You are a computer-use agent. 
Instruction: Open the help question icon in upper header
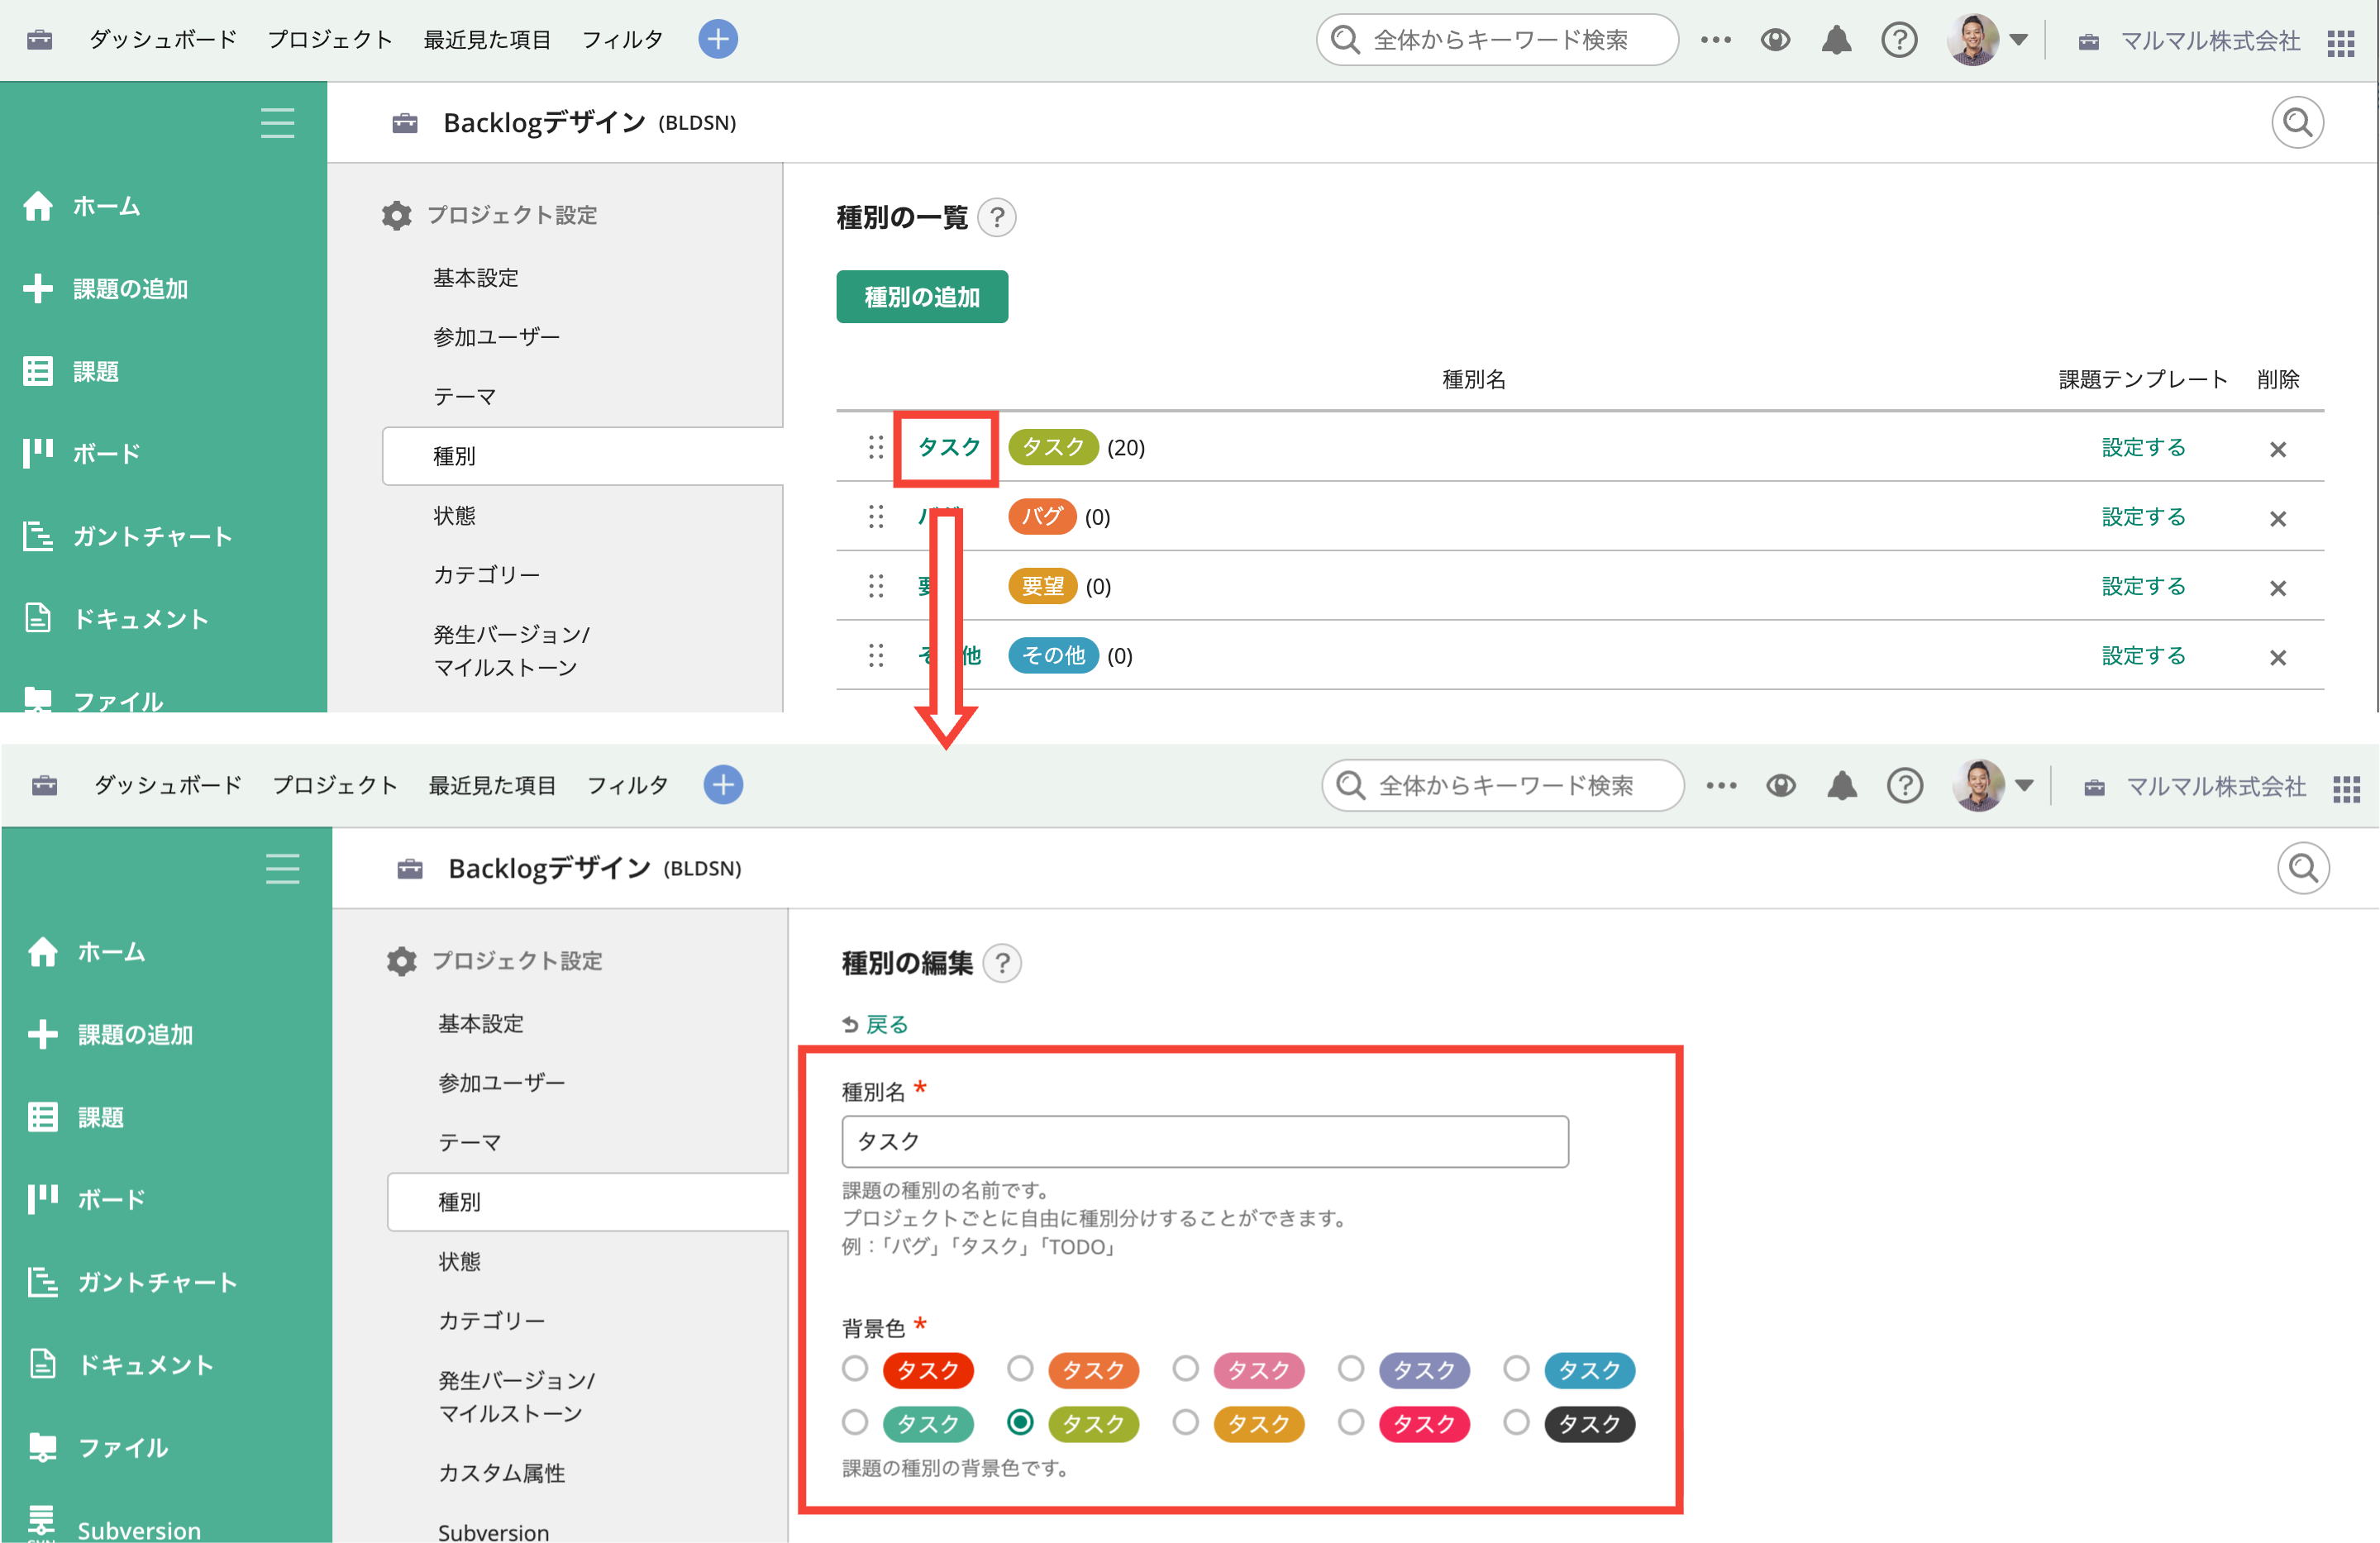[x=1898, y=40]
